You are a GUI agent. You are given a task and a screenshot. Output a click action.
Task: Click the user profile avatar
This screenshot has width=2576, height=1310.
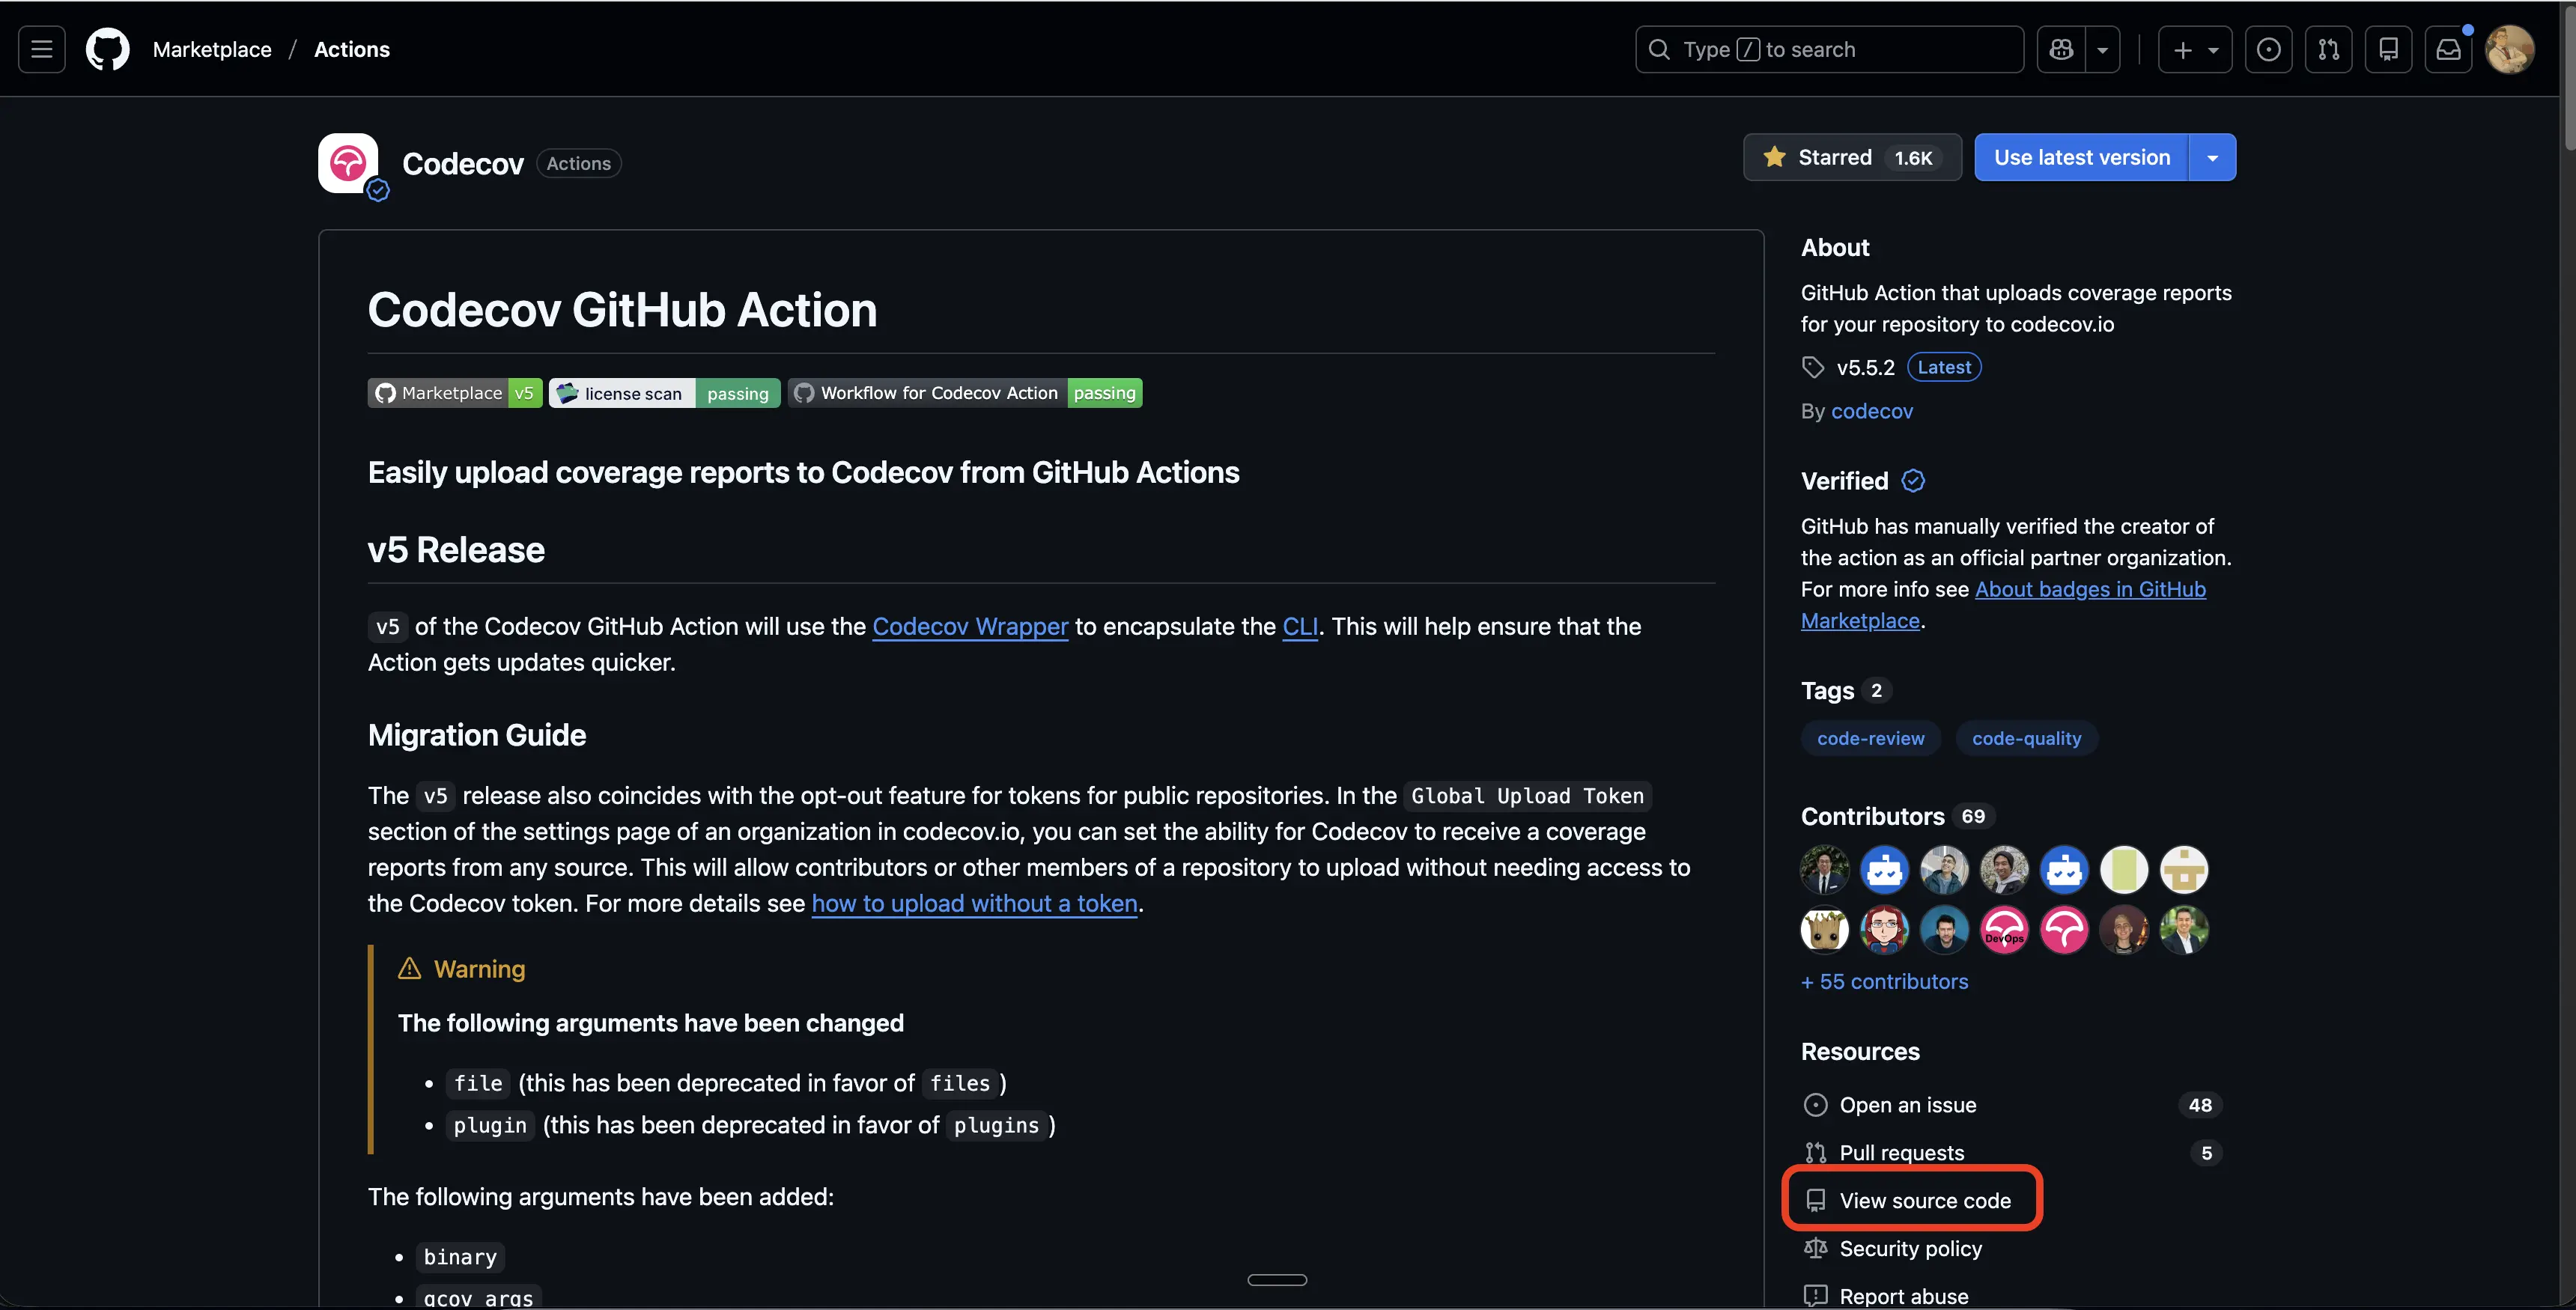[x=2509, y=49]
